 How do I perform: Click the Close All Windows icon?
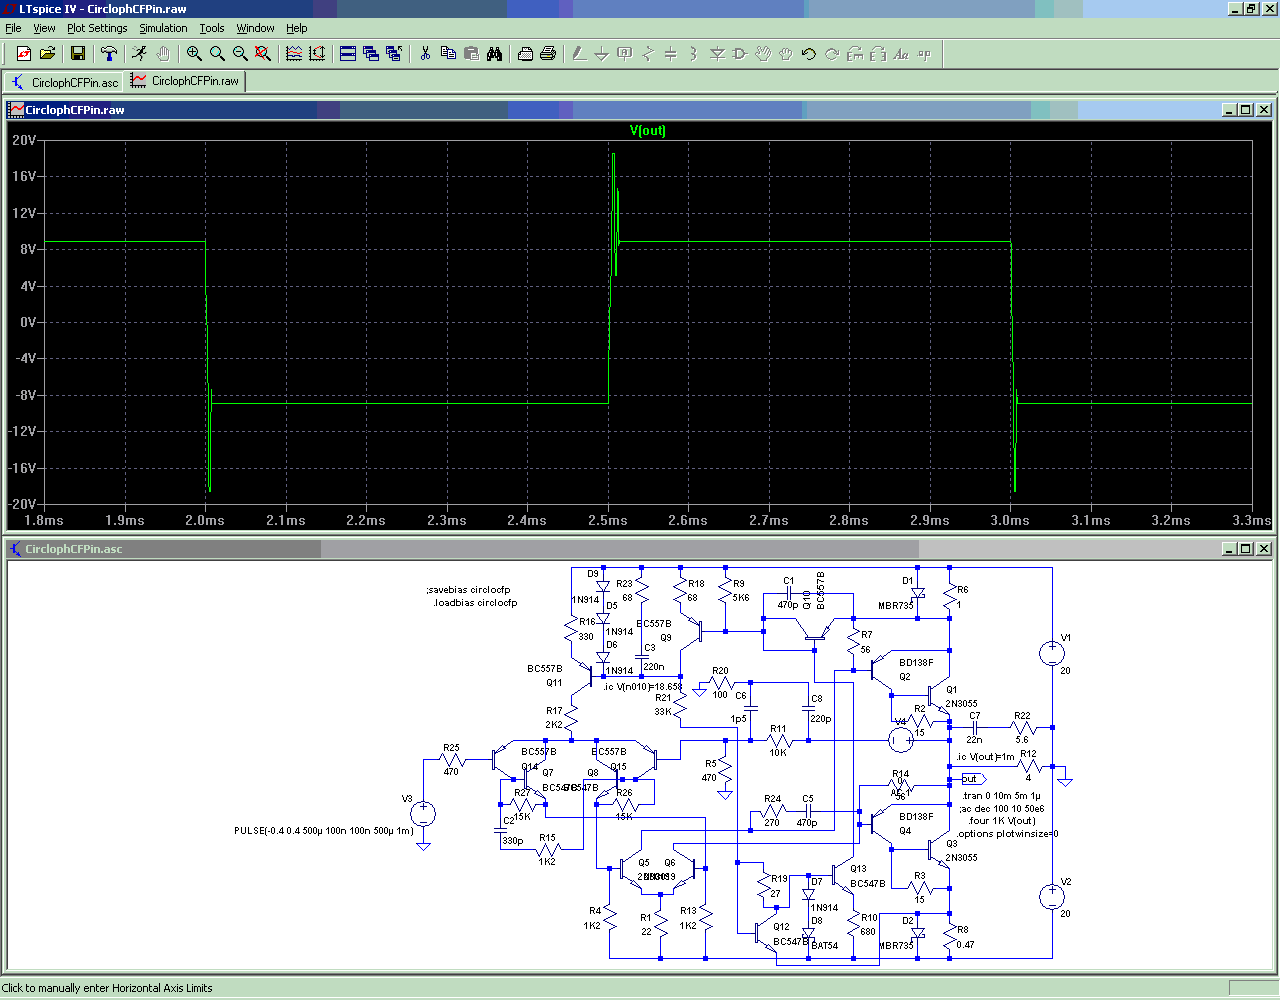[394, 54]
